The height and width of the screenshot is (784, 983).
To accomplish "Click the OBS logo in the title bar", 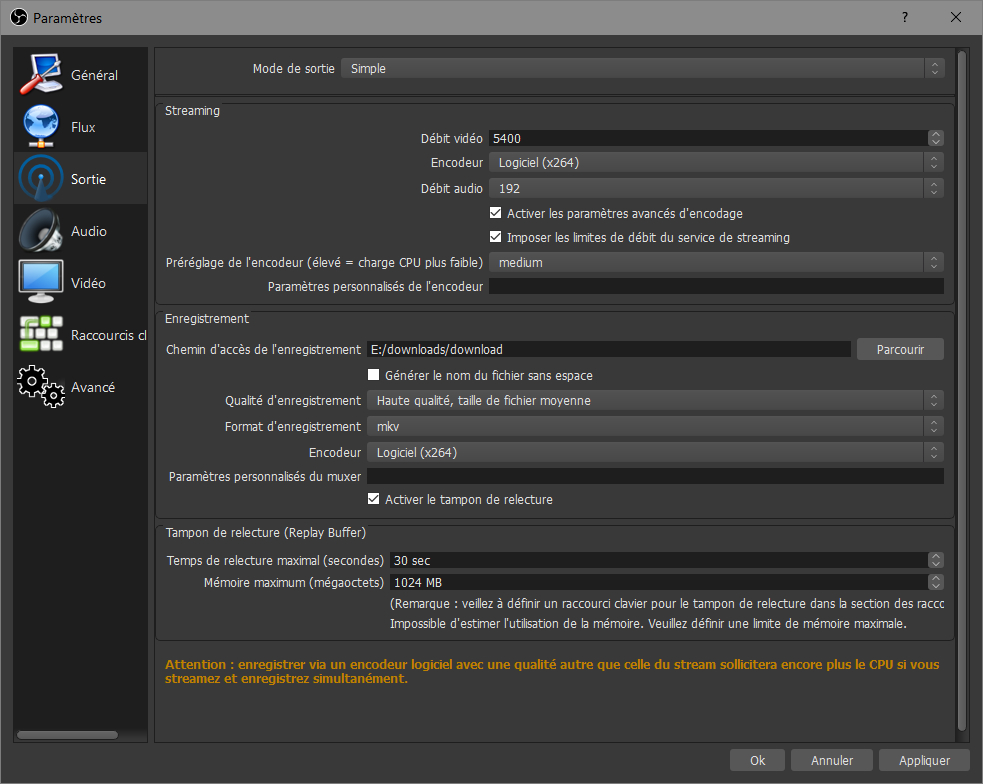I will [19, 18].
